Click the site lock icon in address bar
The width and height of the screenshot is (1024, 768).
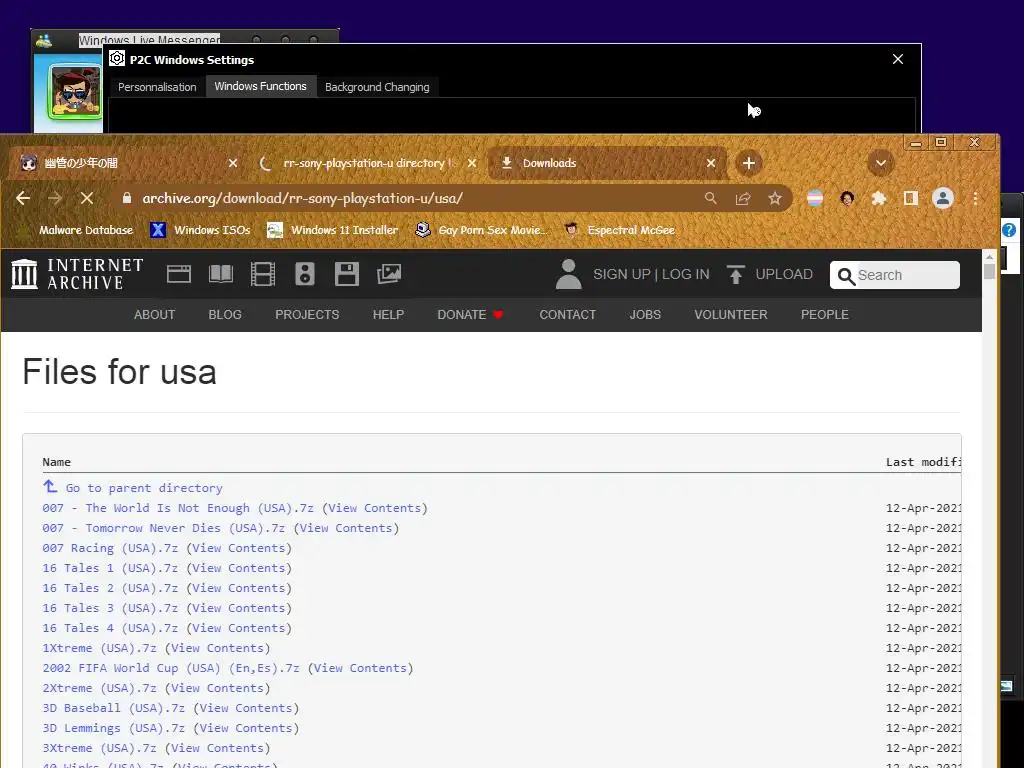pyautogui.click(x=127, y=199)
